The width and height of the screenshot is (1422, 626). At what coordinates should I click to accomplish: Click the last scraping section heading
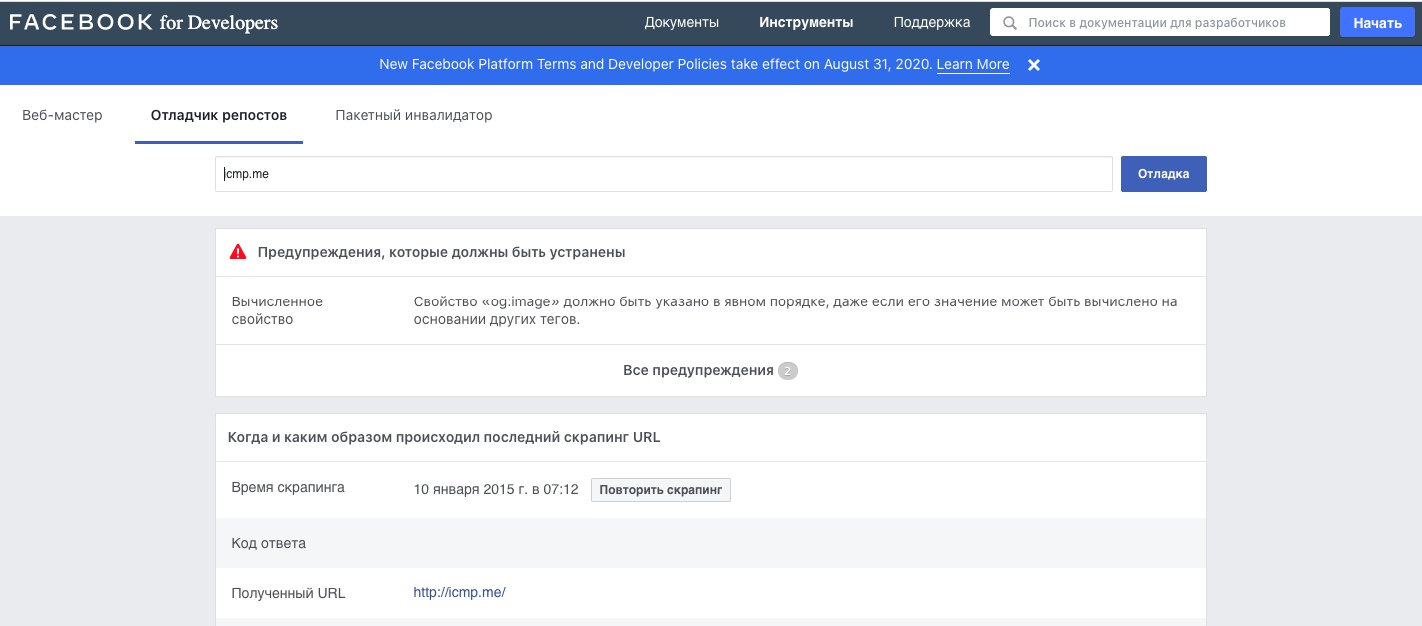[x=444, y=437]
